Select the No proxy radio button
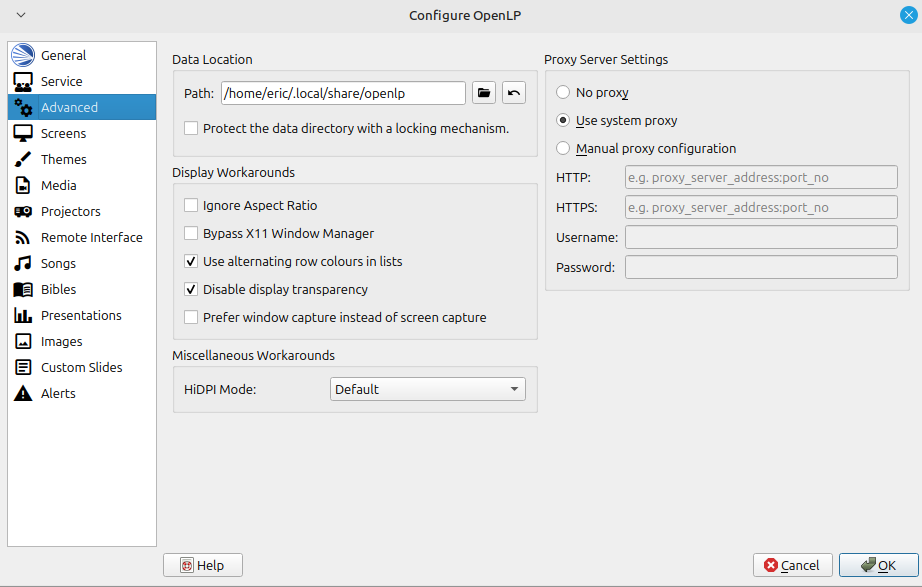 point(563,92)
